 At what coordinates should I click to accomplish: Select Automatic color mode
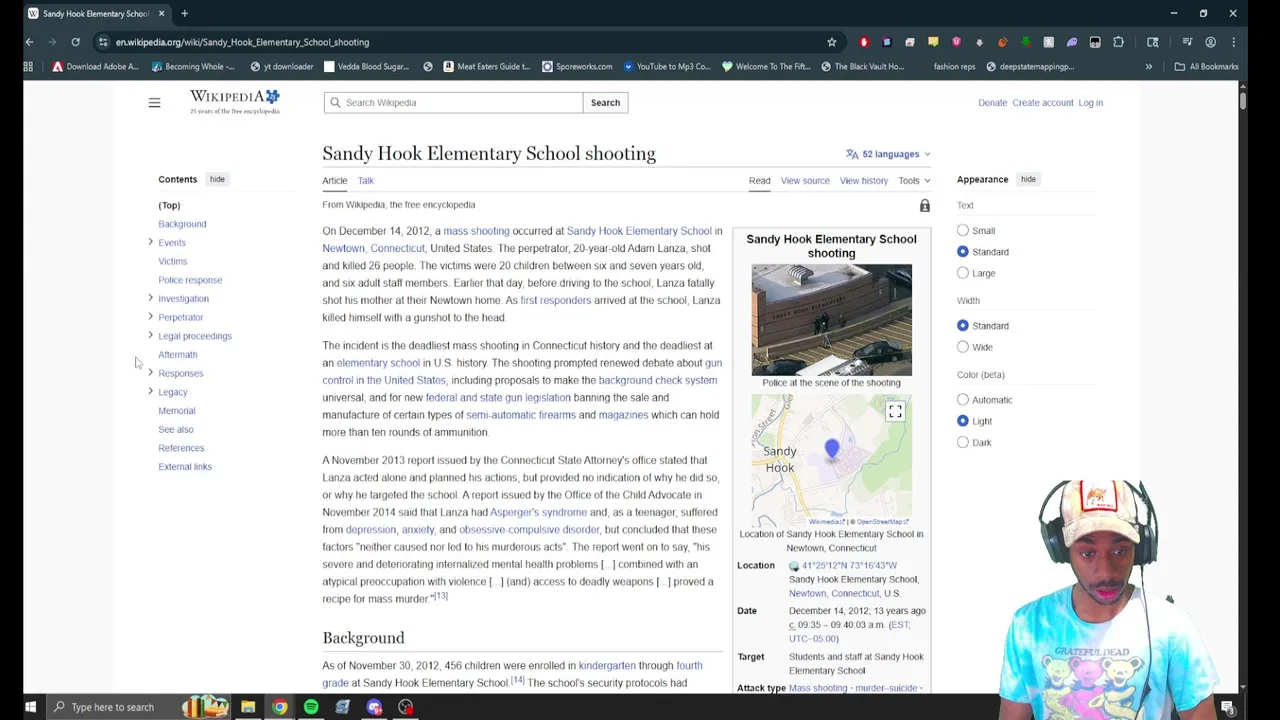(963, 399)
